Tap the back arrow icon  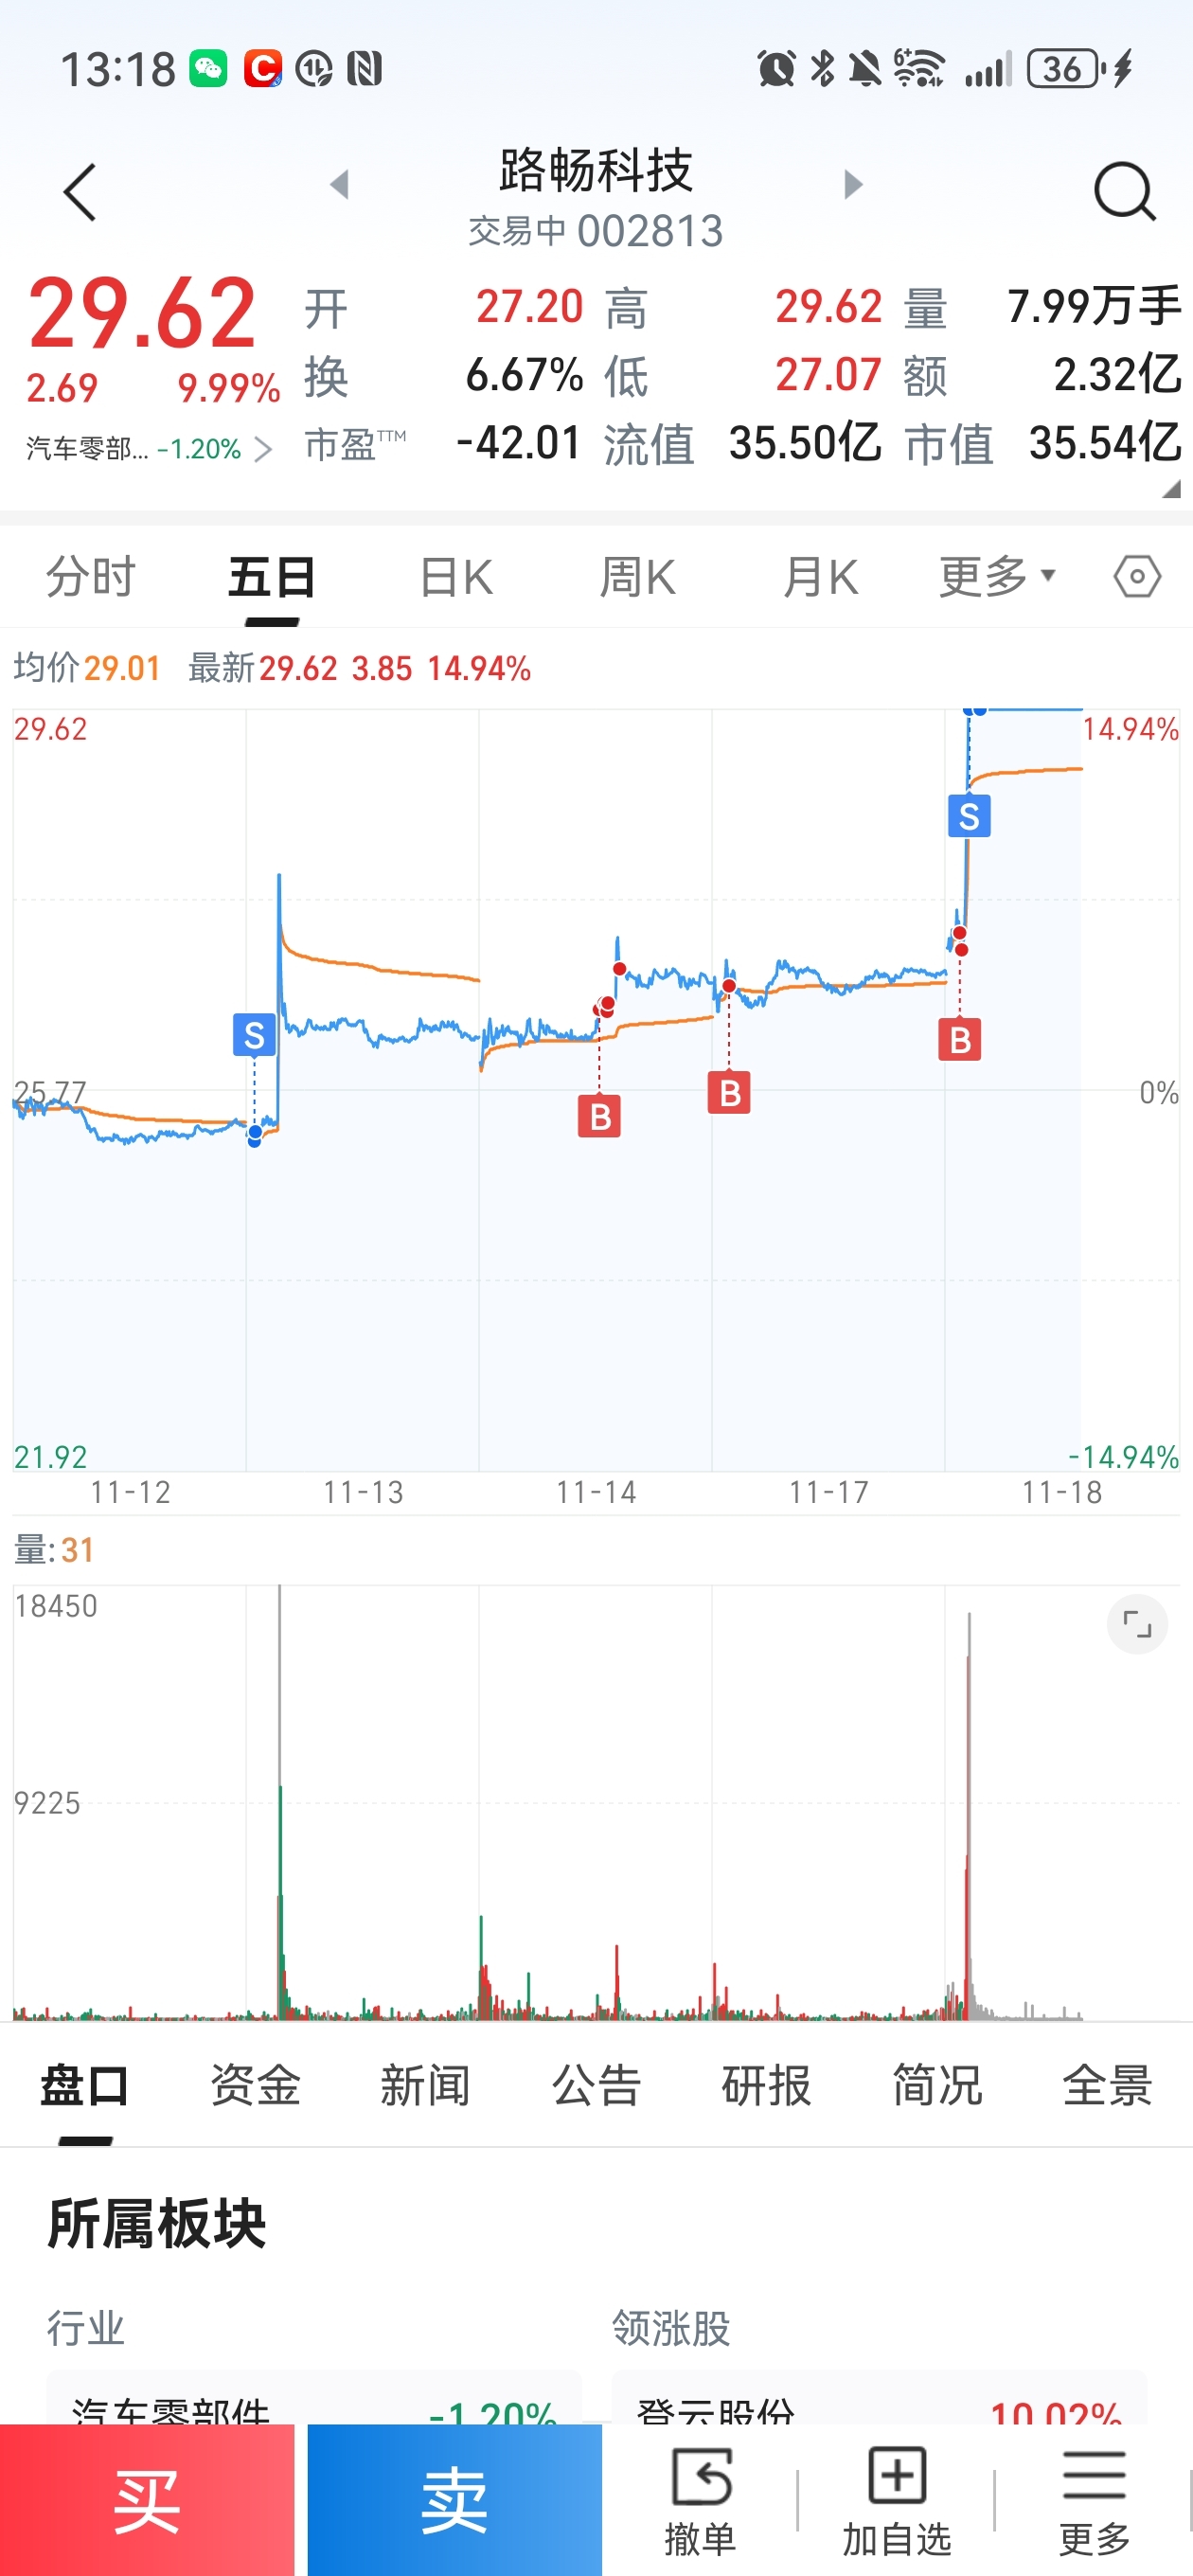click(x=80, y=192)
